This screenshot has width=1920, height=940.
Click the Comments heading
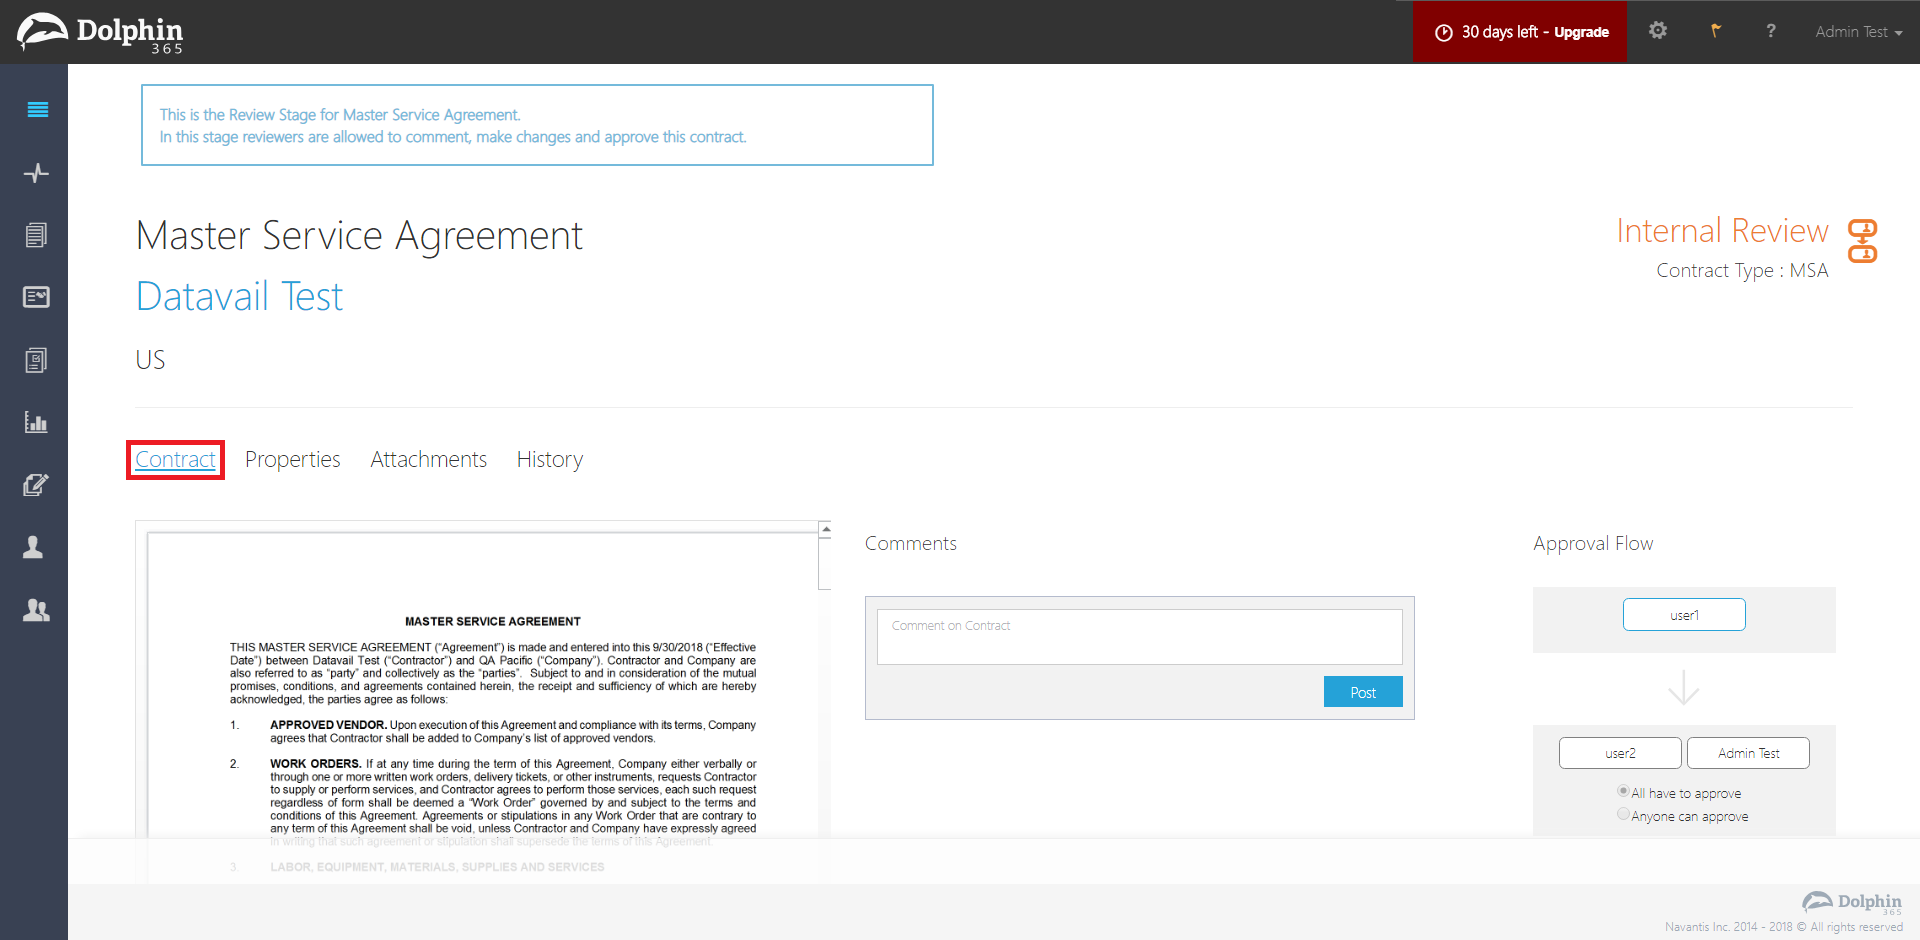point(911,544)
